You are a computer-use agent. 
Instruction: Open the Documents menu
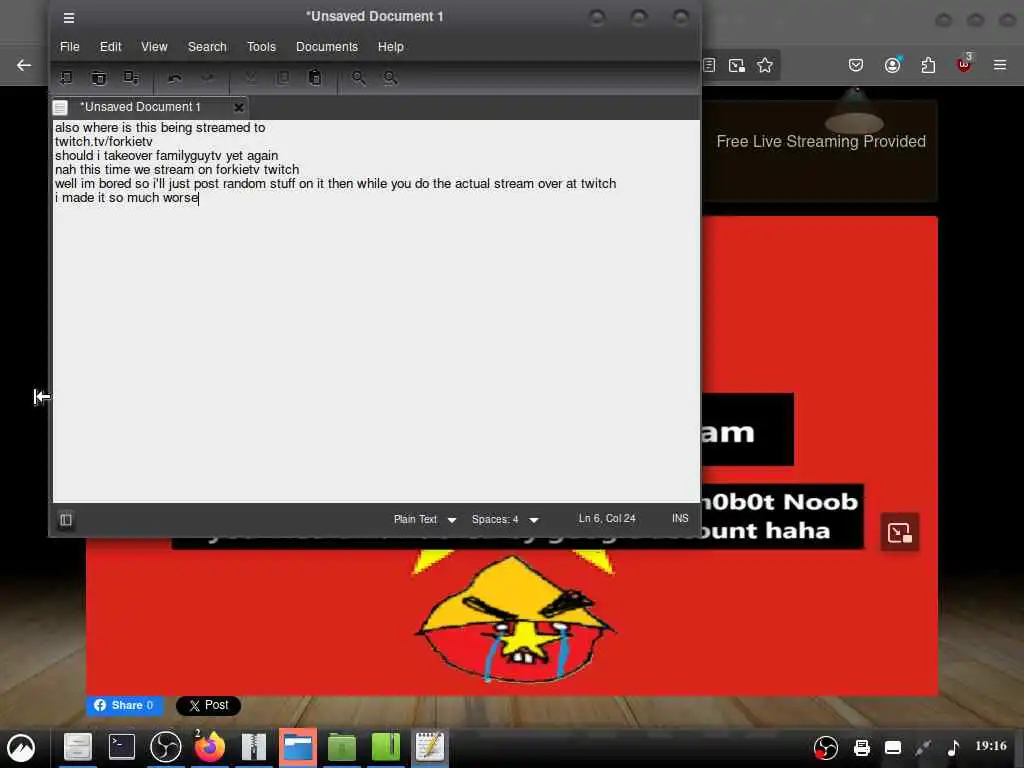coord(327,47)
